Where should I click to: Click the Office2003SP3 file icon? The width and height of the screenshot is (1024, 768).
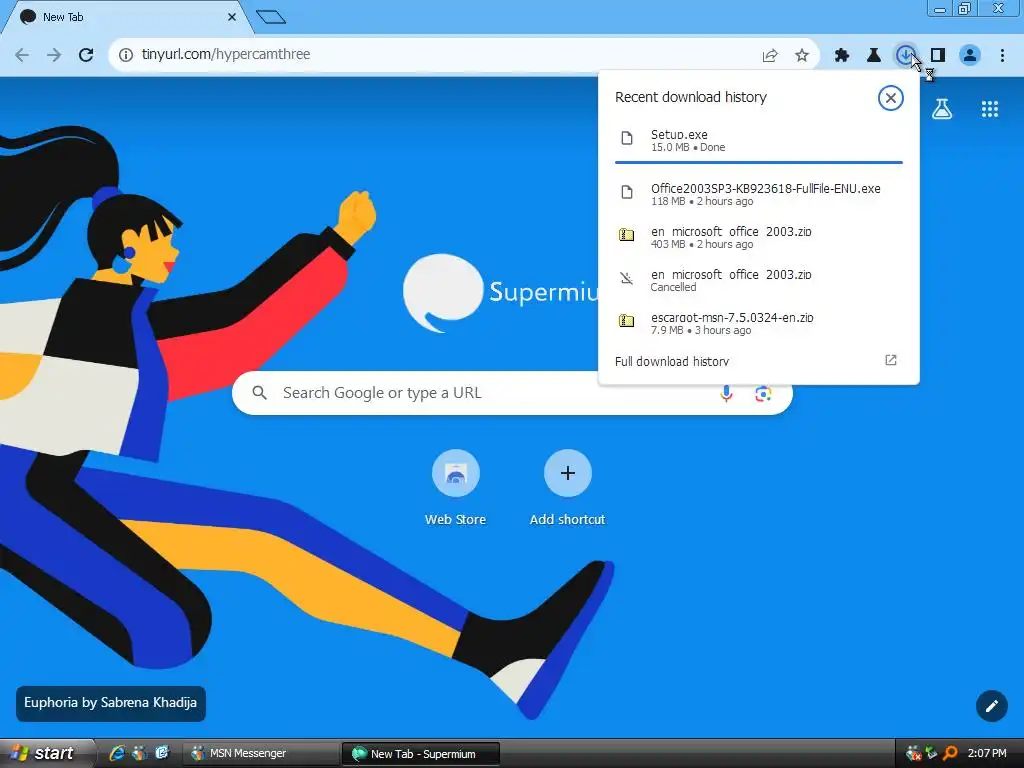coord(627,192)
